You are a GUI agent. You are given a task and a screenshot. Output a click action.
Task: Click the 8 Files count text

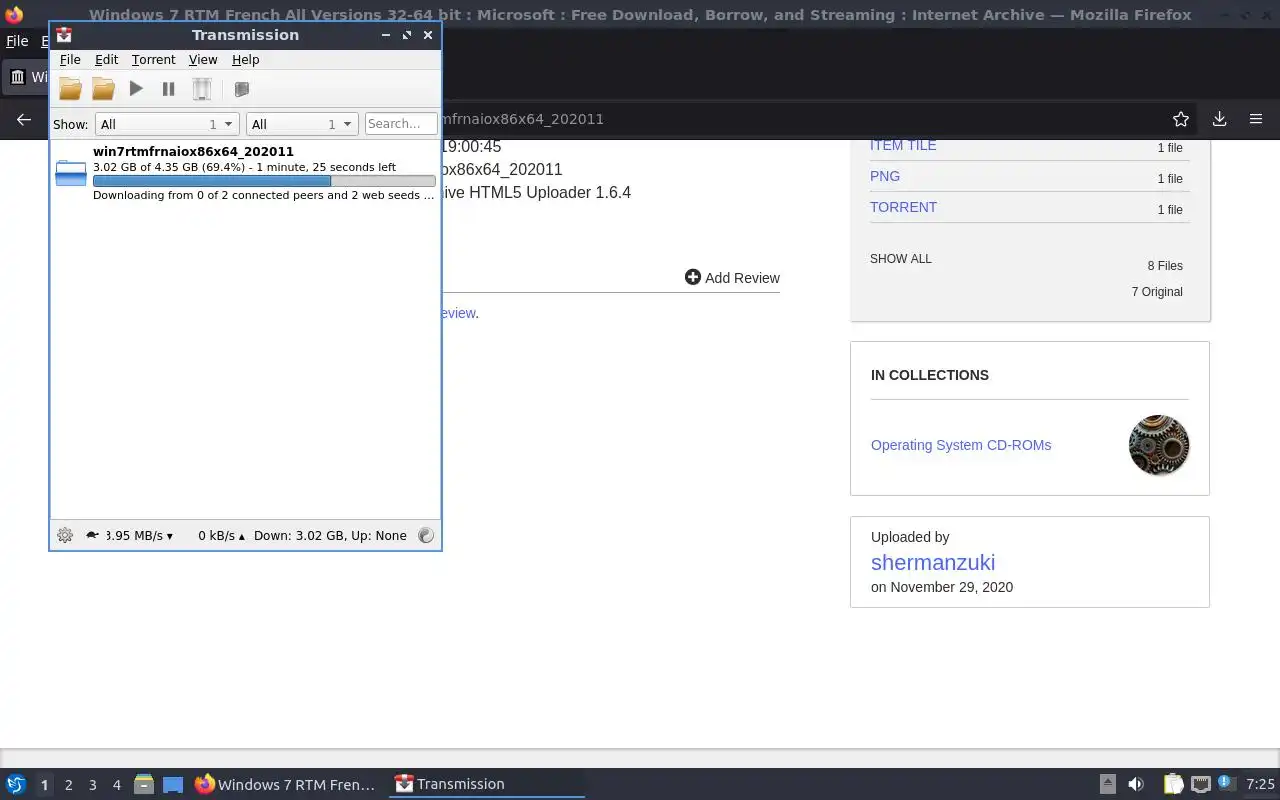pos(1165,266)
